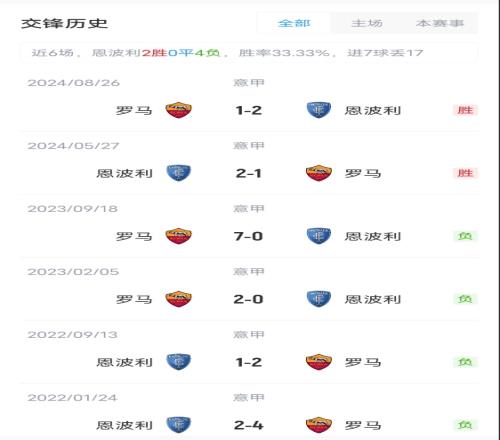Open the 2-4 score on 2022/01/24
Image resolution: width=500 pixels, height=440 pixels.
pos(249,425)
